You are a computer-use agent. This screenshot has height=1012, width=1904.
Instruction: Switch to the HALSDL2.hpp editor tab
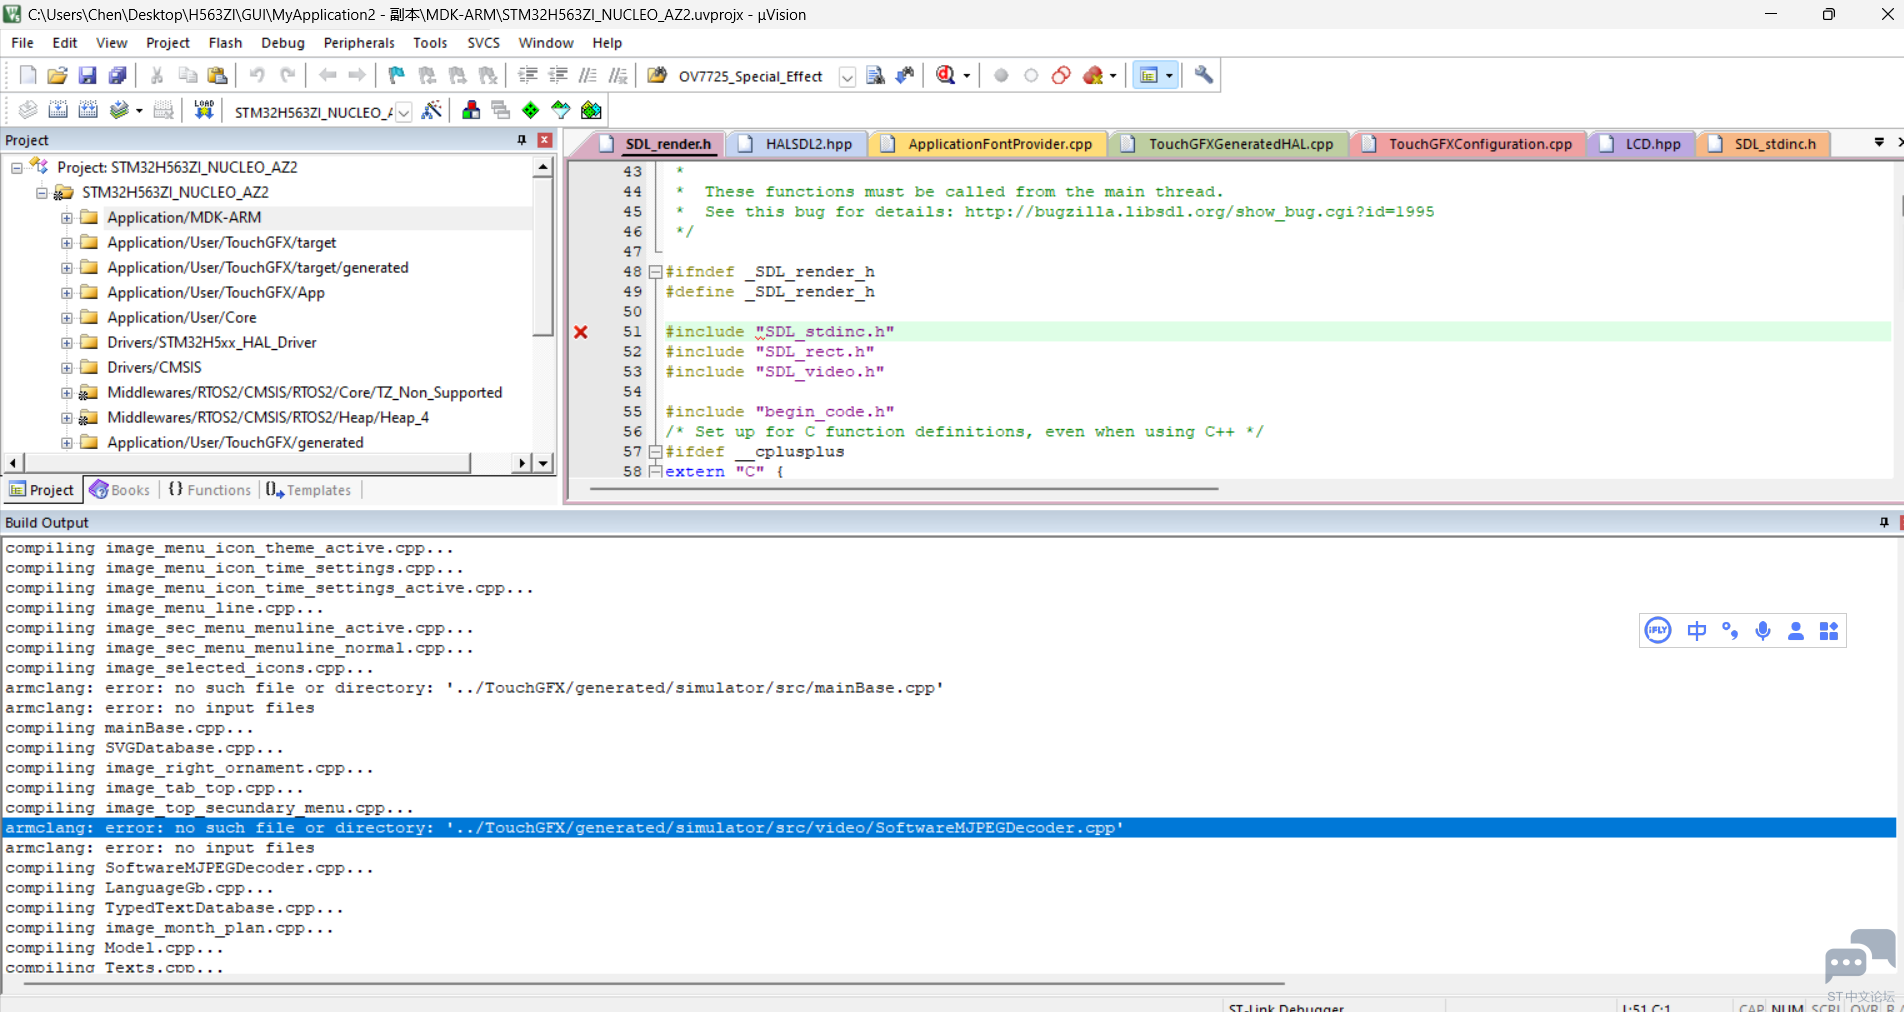tap(796, 144)
